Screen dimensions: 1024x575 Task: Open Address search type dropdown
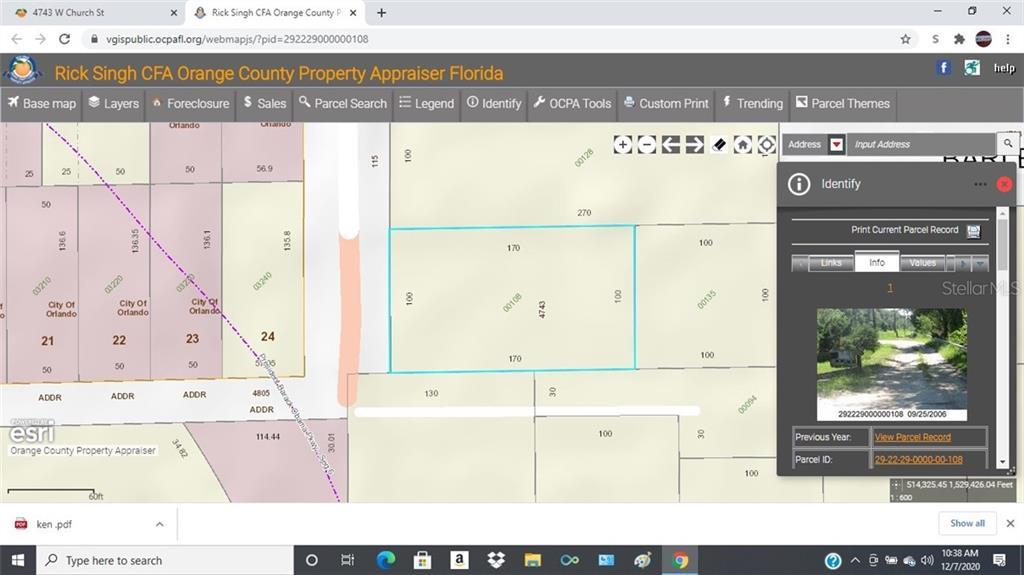pyautogui.click(x=837, y=144)
